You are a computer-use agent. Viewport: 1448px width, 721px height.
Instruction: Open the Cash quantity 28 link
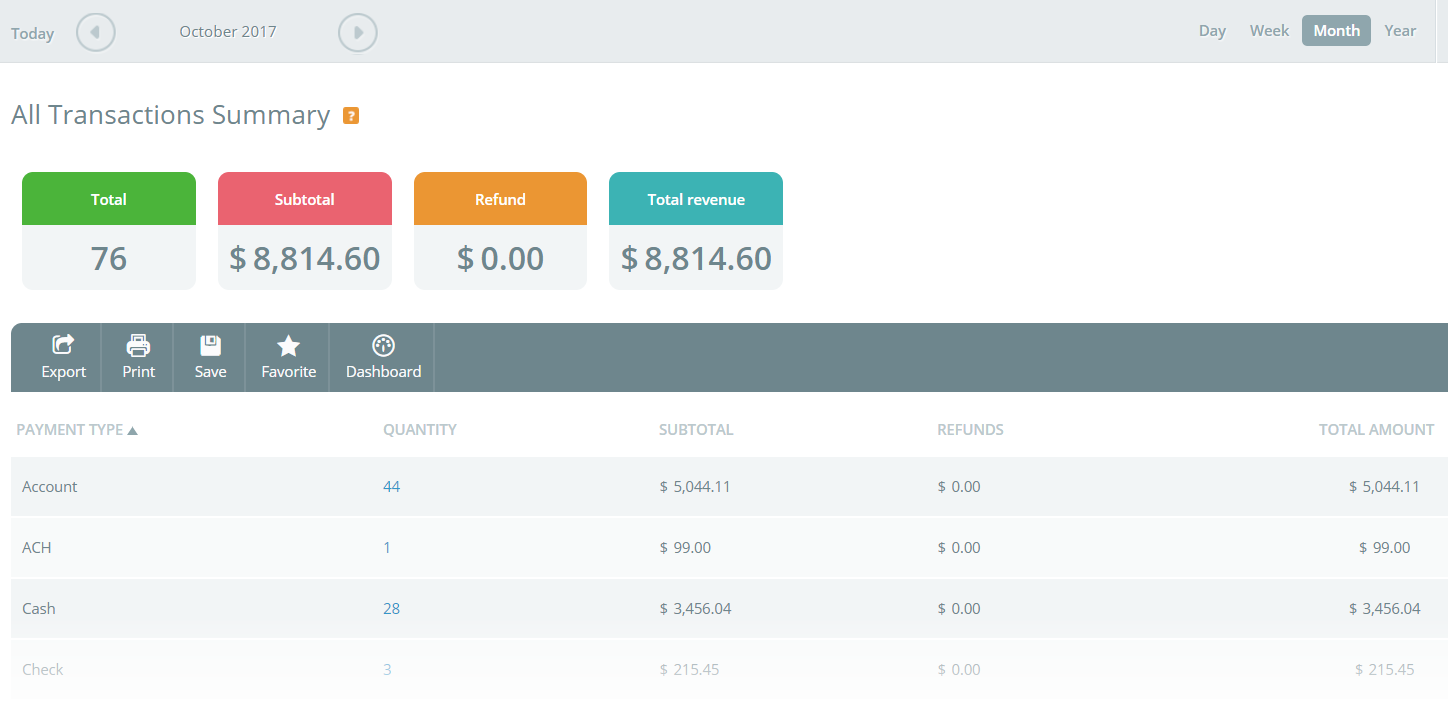[391, 608]
